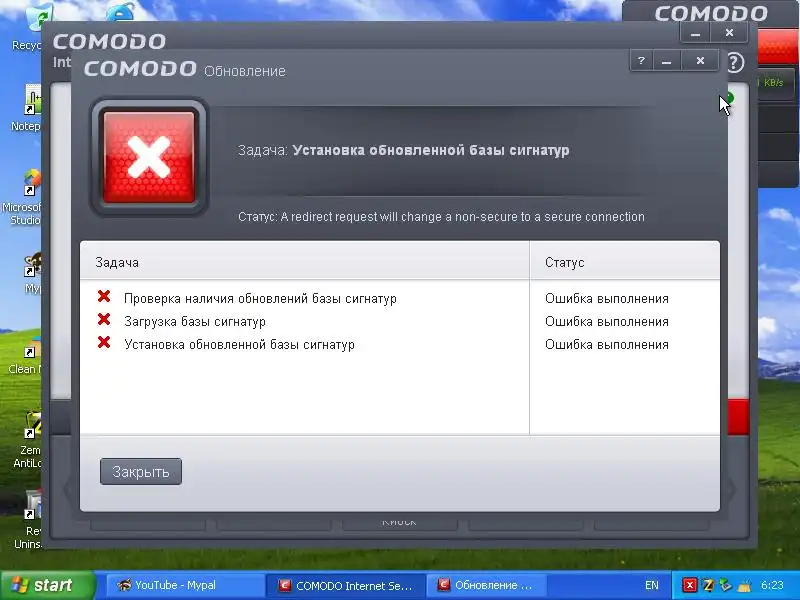Close the update dialog with Закрыть button
The width and height of the screenshot is (800, 600).
click(x=141, y=471)
